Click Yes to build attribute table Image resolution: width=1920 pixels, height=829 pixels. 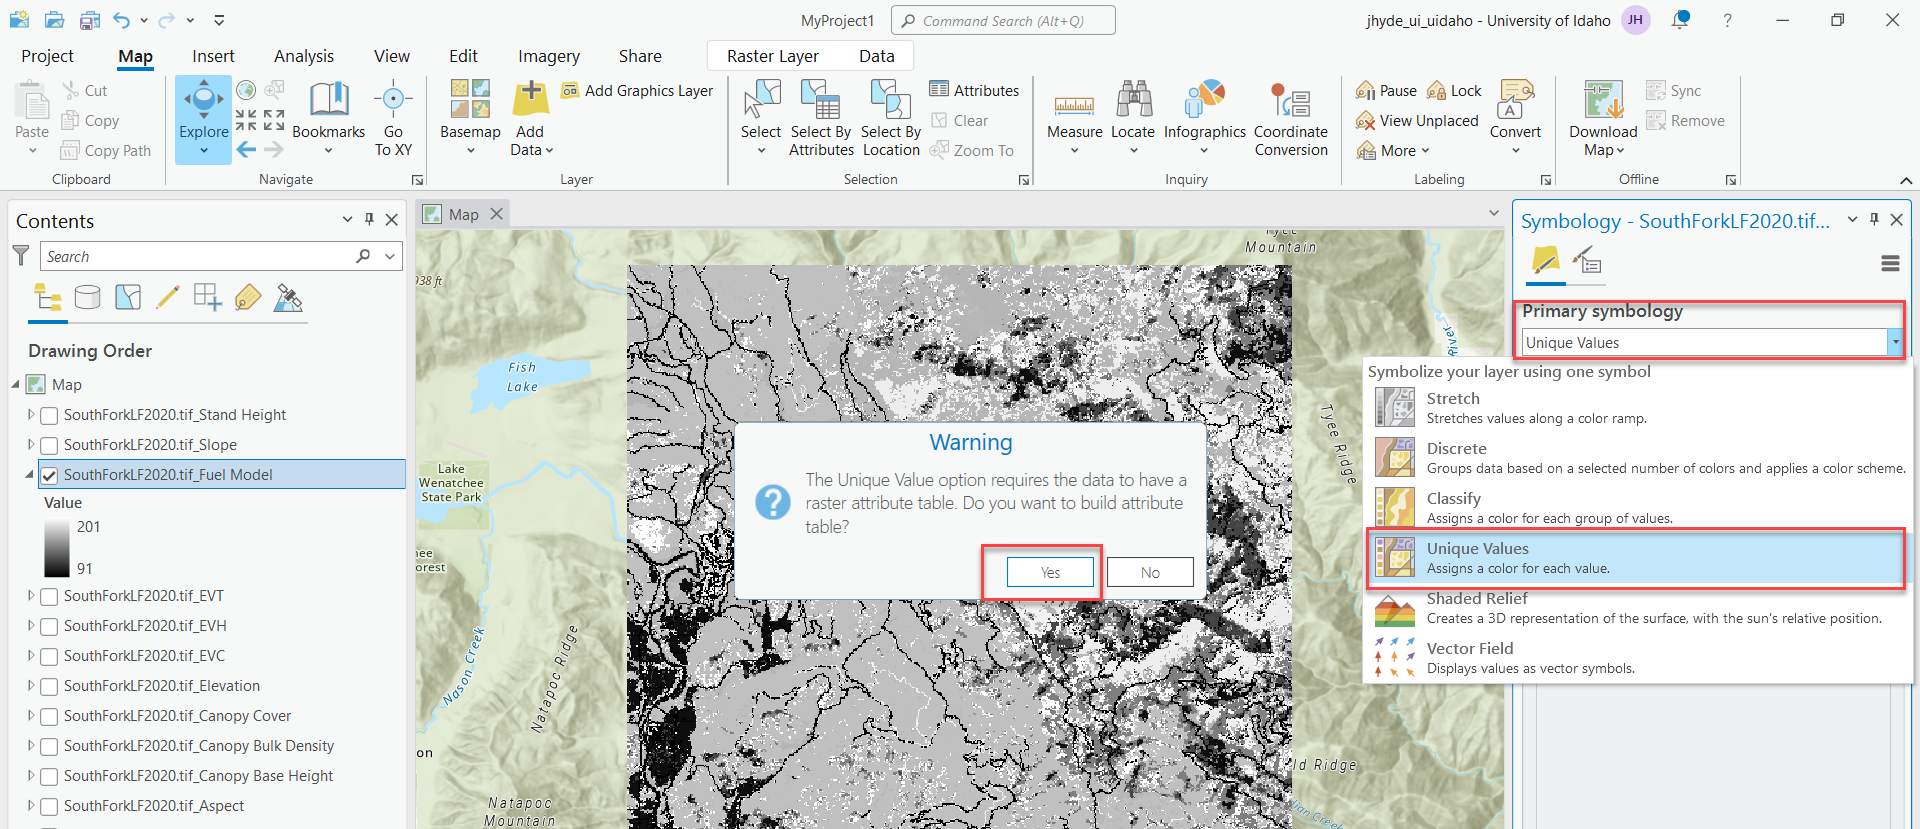point(1050,572)
